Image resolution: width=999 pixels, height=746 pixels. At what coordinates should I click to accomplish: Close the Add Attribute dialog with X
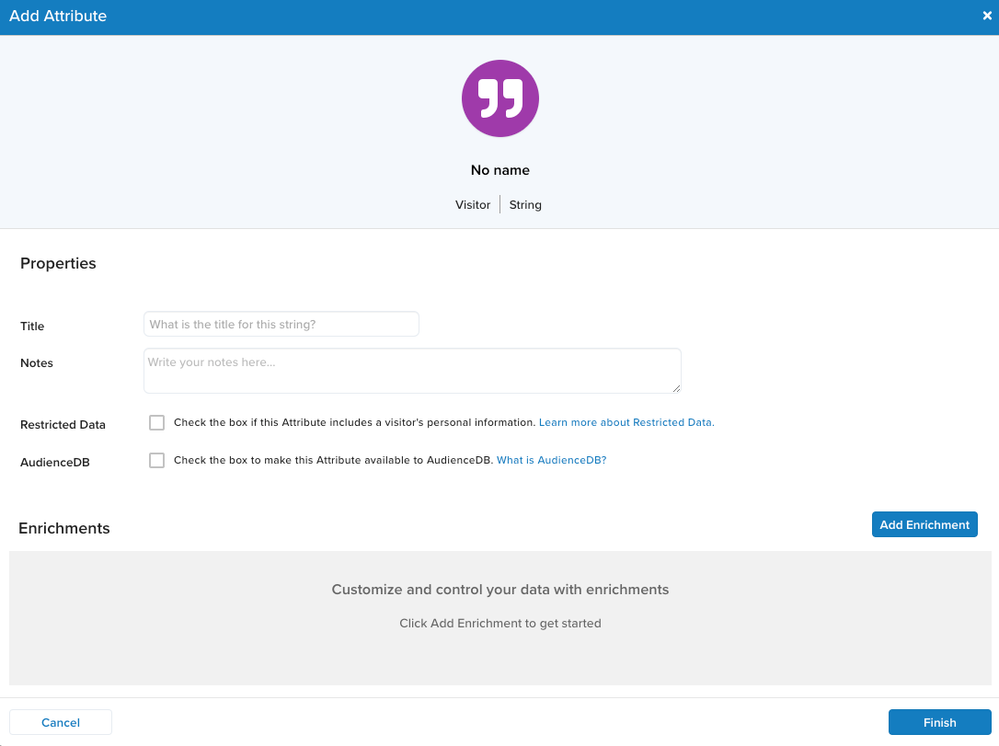pos(987,16)
